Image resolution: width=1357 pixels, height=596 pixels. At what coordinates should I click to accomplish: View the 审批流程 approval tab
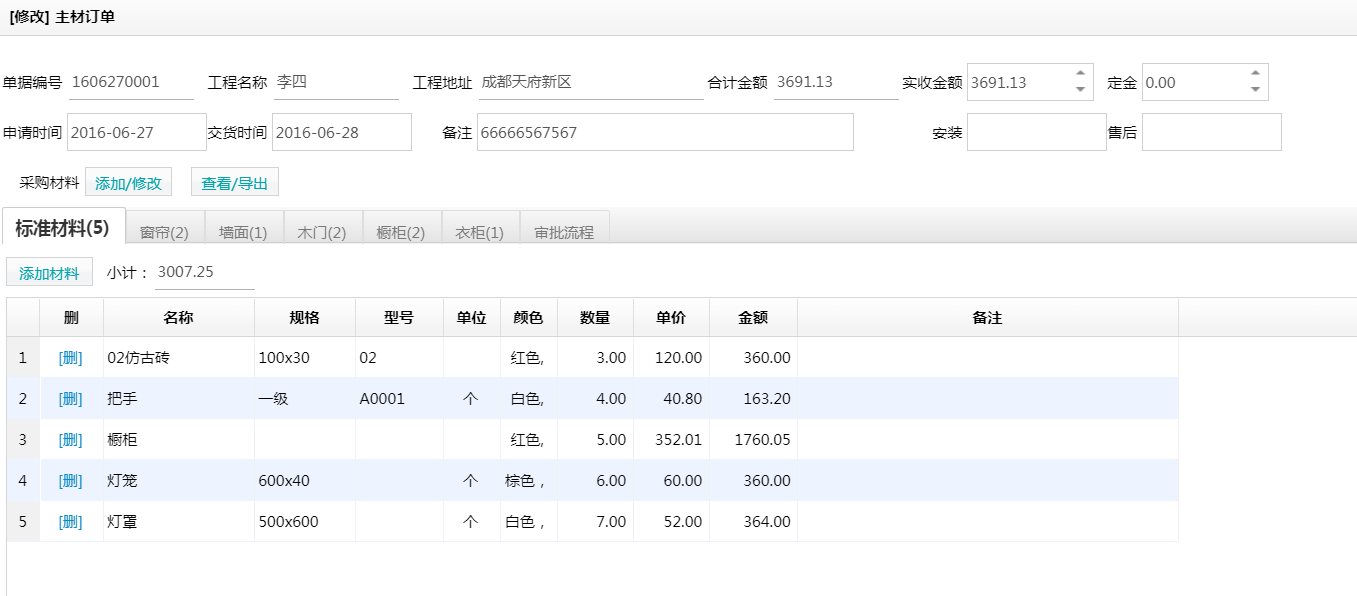tap(564, 232)
